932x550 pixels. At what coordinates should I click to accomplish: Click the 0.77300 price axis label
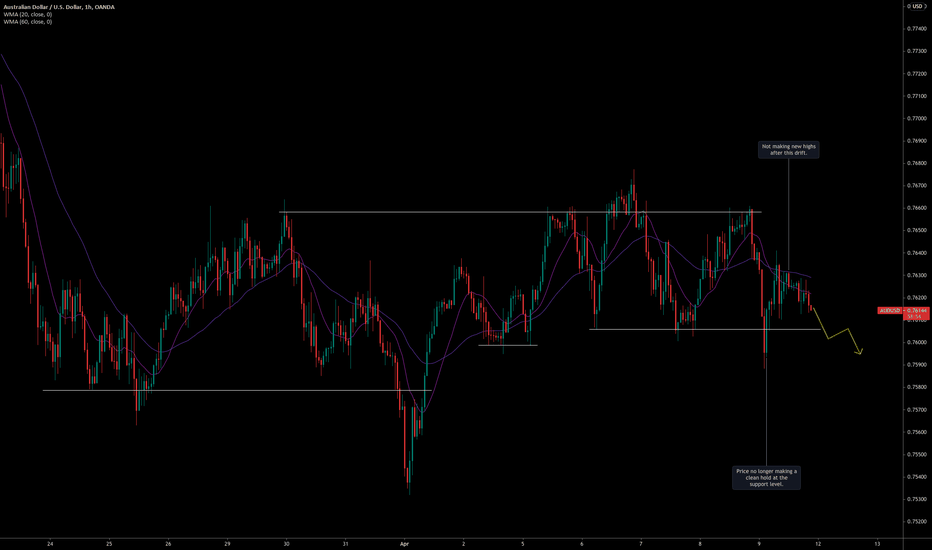(916, 51)
